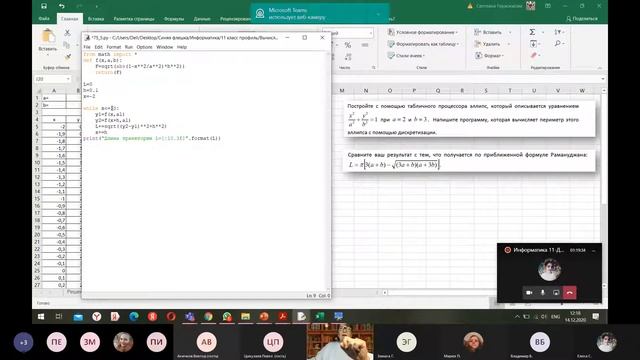
Task: Select column header M in the spreadsheet
Action: point(342,91)
